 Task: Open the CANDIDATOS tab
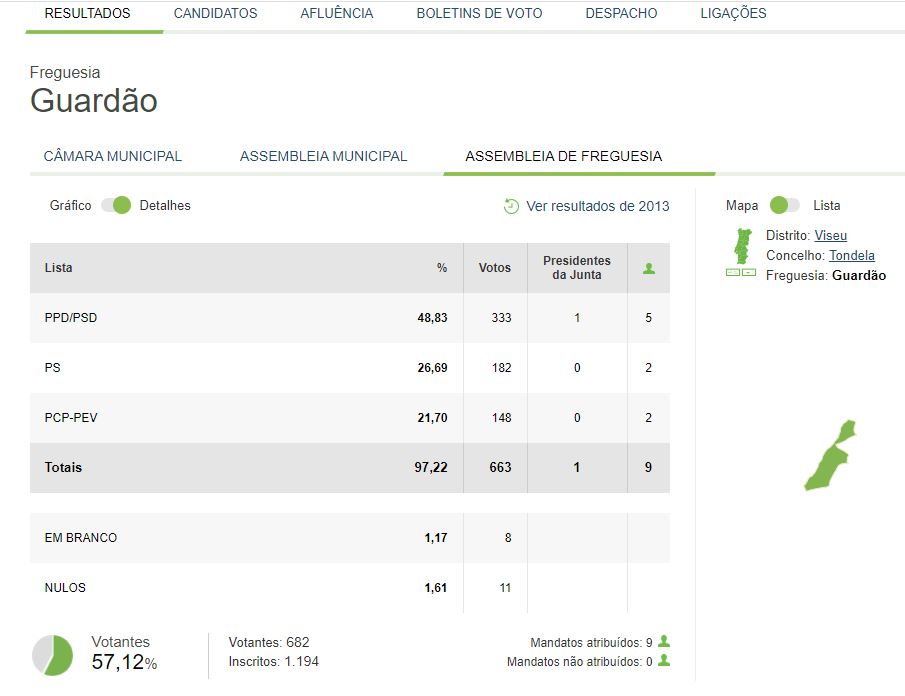tap(215, 14)
